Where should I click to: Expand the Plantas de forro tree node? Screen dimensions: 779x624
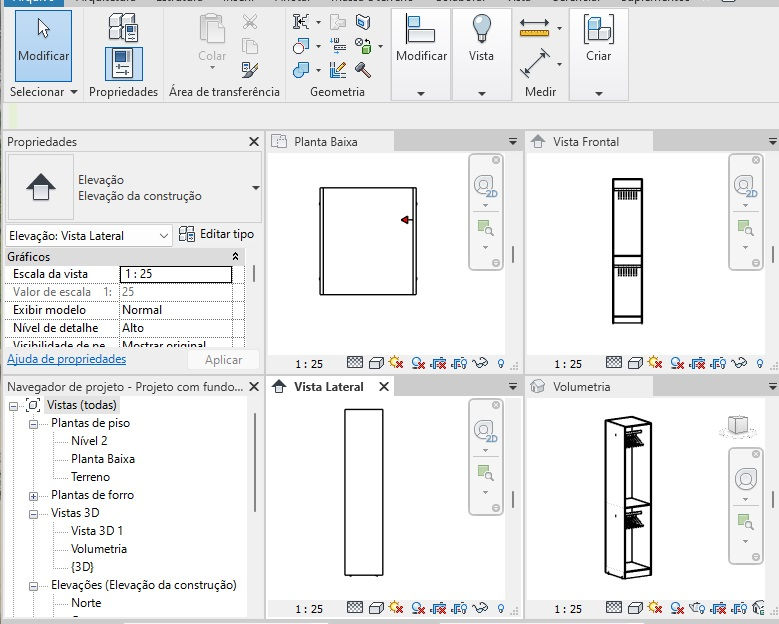[33, 496]
